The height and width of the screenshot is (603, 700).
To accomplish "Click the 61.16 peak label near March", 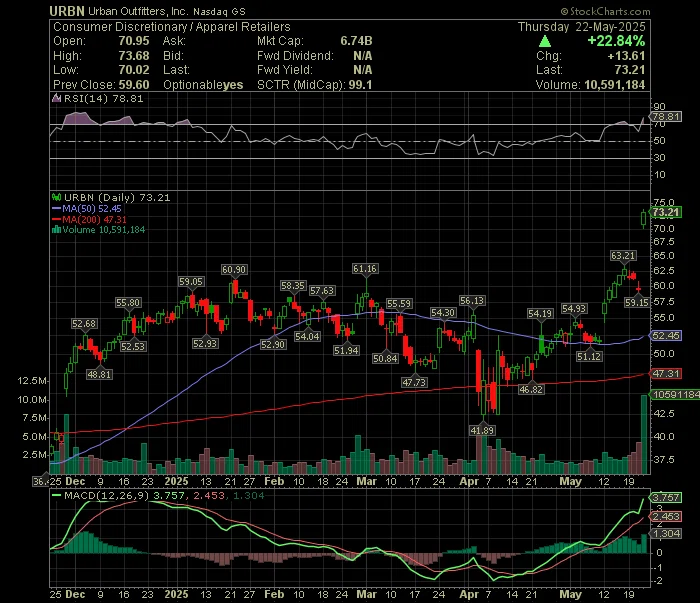I will (x=365, y=269).
